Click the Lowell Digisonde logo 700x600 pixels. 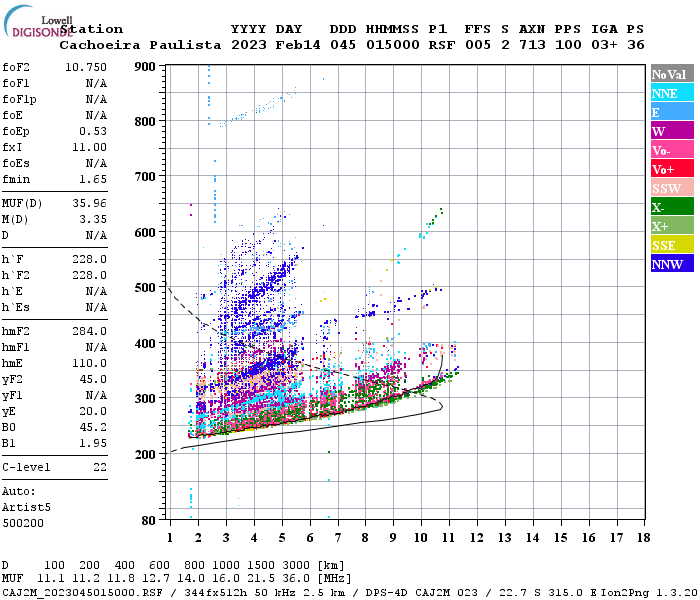[x=38, y=21]
